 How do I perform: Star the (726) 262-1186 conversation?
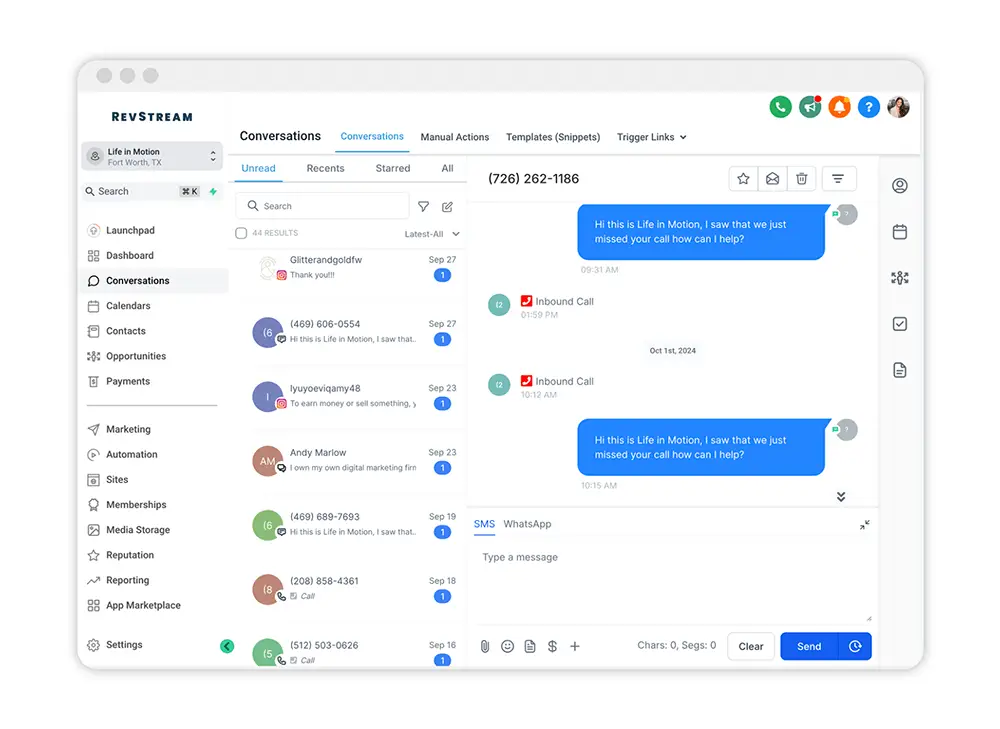(x=743, y=179)
